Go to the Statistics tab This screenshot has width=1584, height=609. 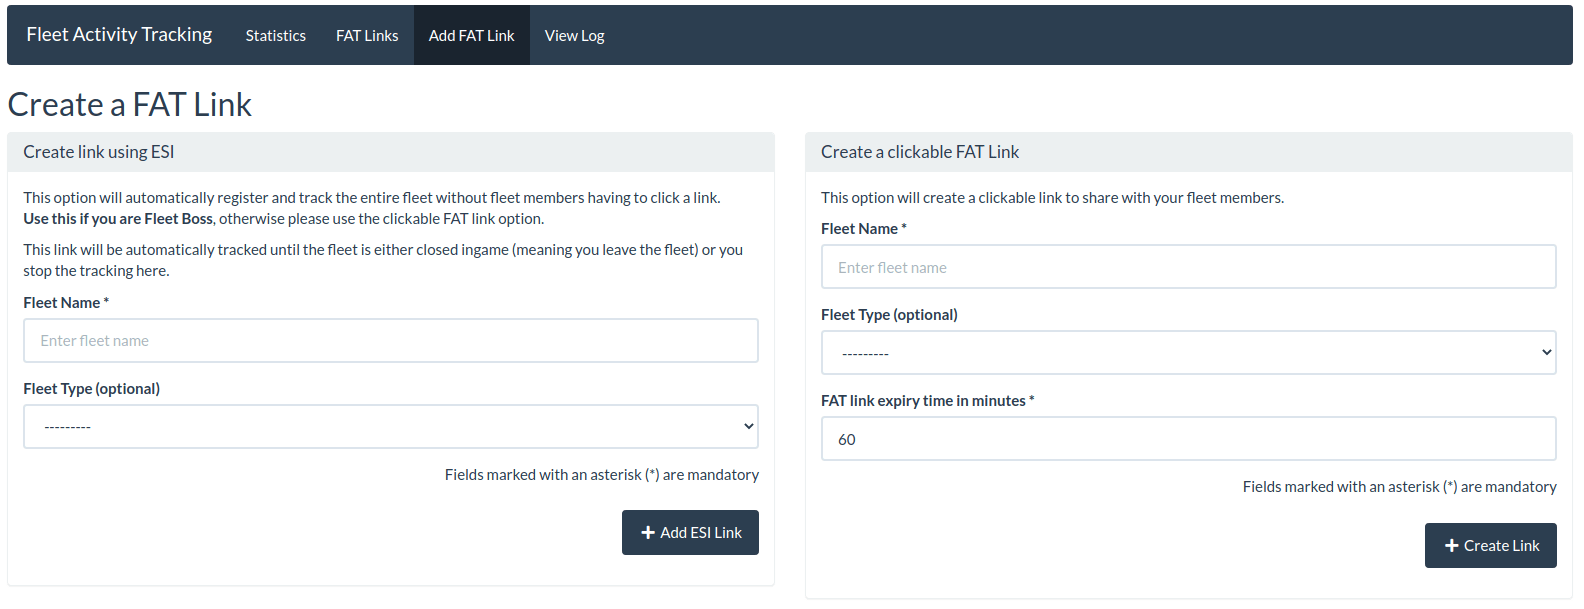pyautogui.click(x=276, y=35)
